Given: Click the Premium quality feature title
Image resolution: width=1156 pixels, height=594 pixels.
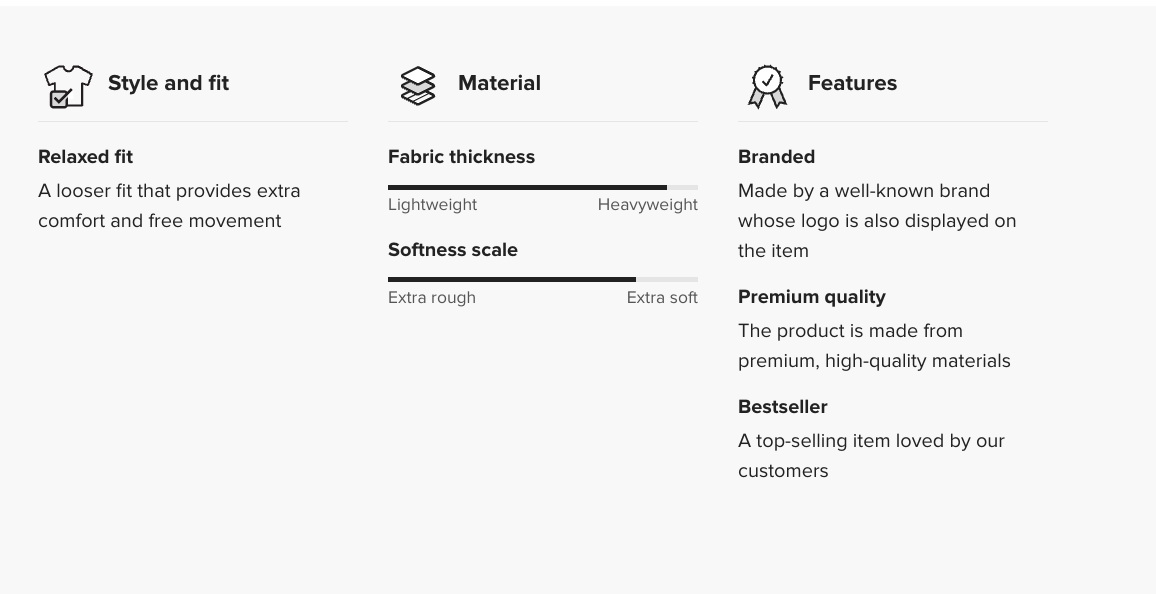Looking at the screenshot, I should tap(811, 297).
